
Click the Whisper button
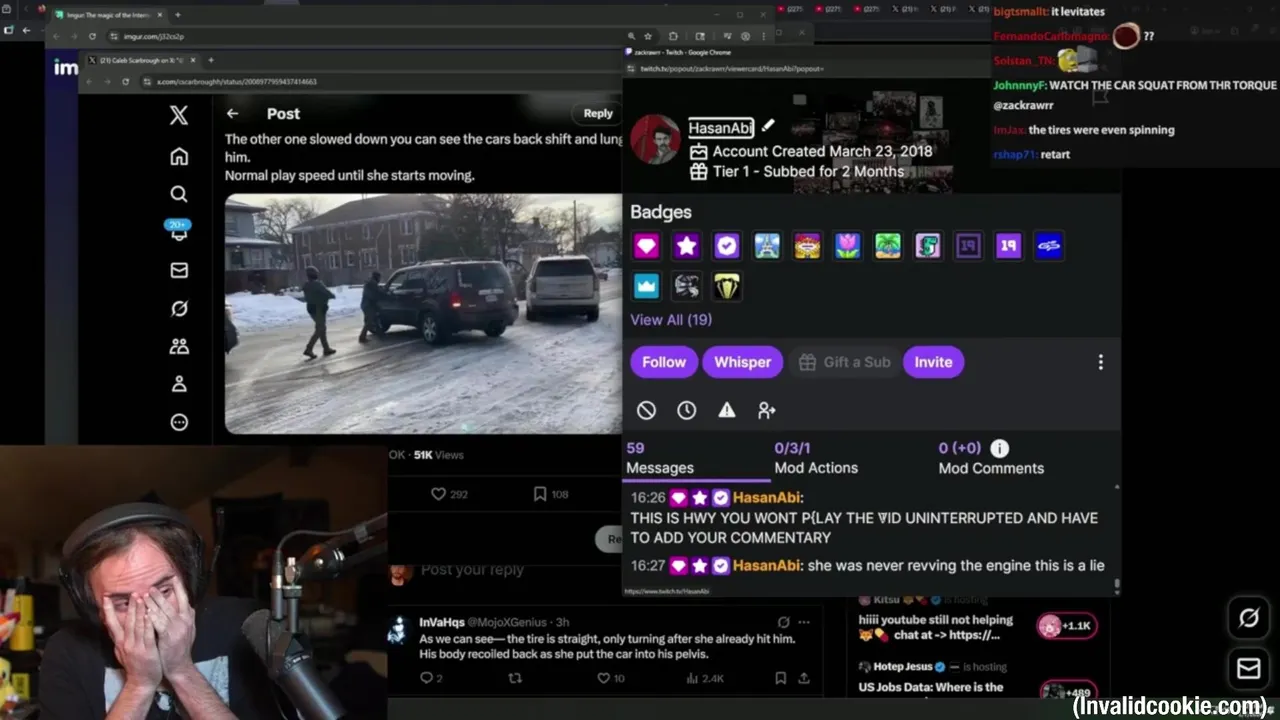(x=742, y=362)
